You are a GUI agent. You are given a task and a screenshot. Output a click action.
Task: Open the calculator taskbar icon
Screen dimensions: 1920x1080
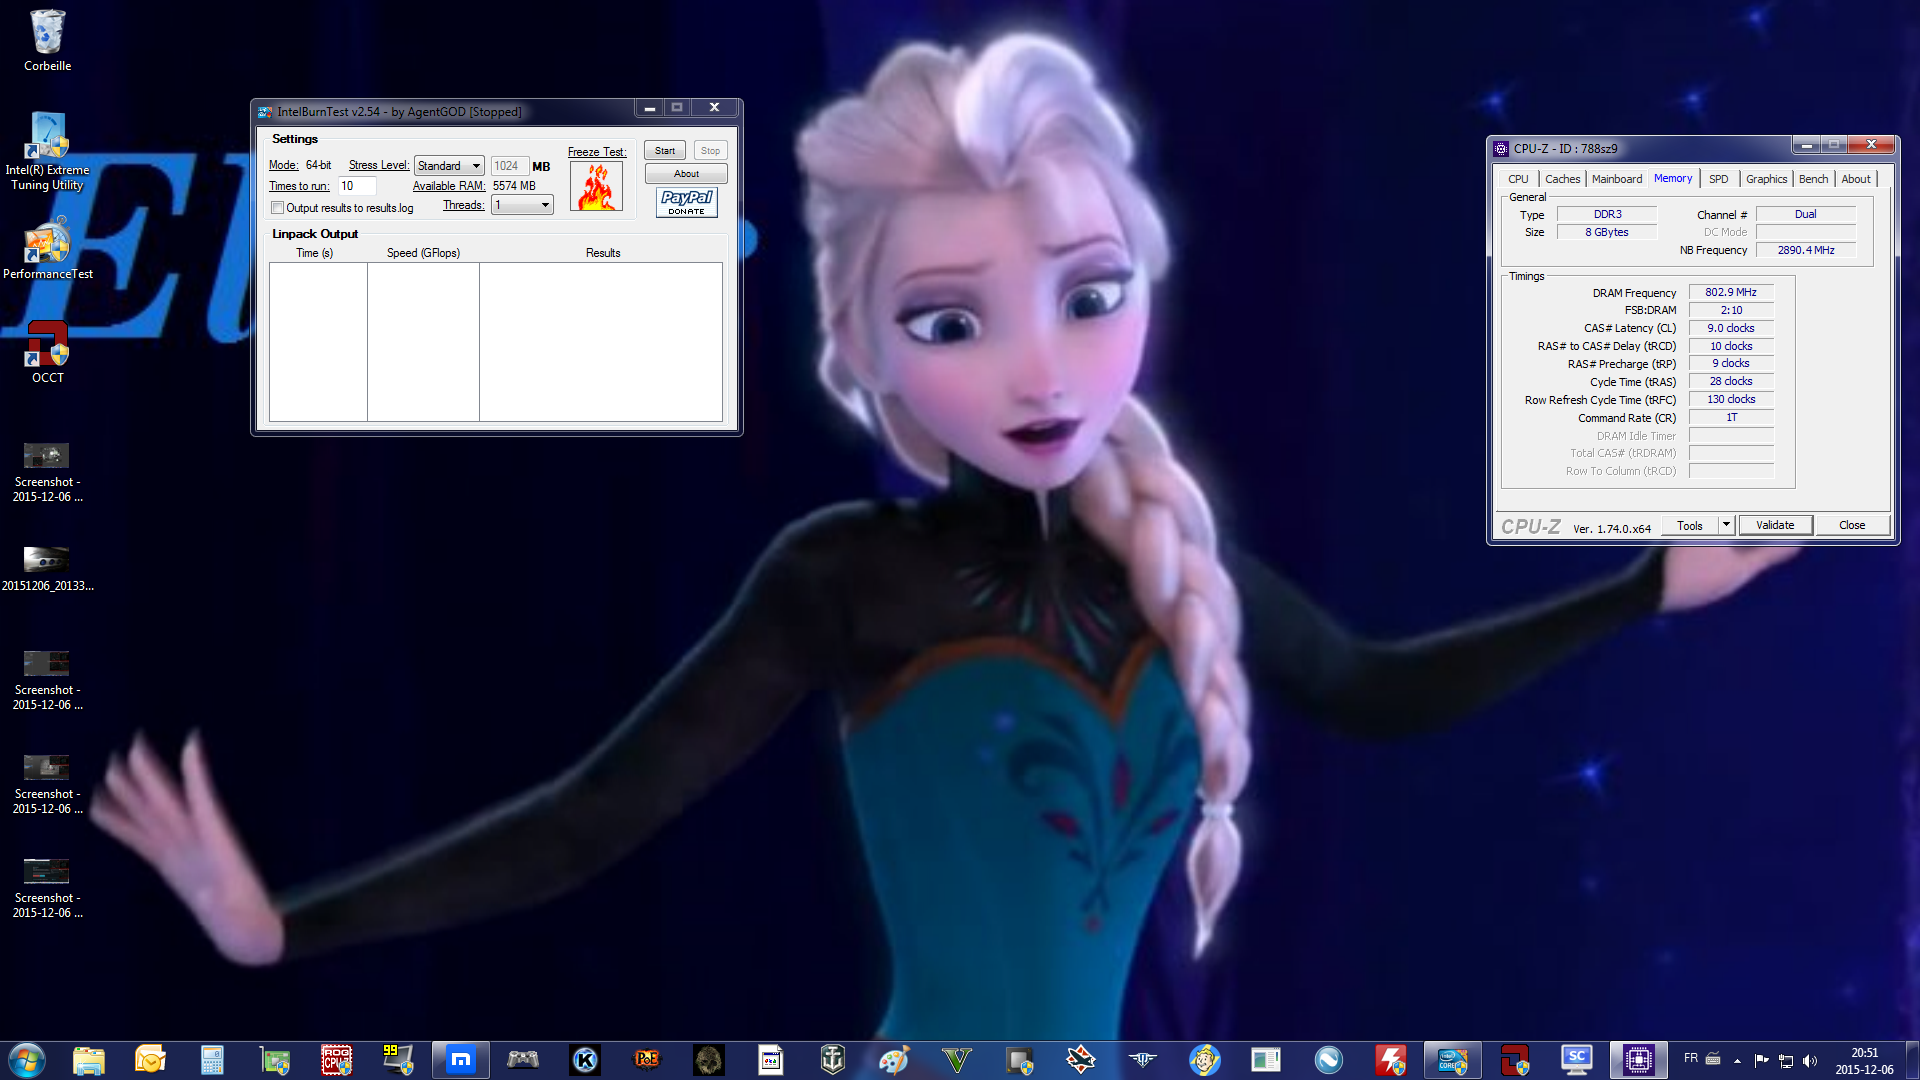point(212,1060)
